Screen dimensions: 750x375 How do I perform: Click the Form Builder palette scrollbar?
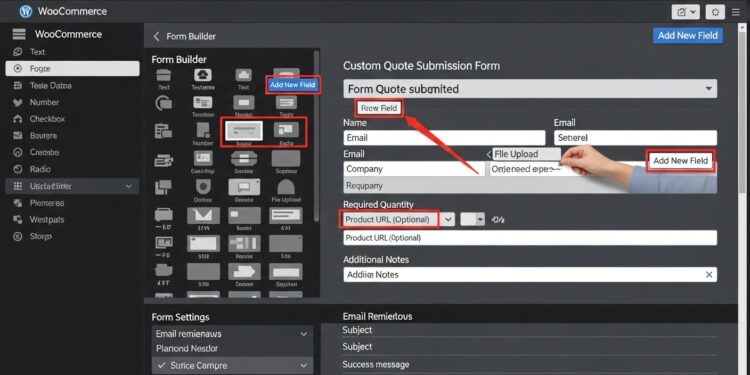tap(316, 135)
